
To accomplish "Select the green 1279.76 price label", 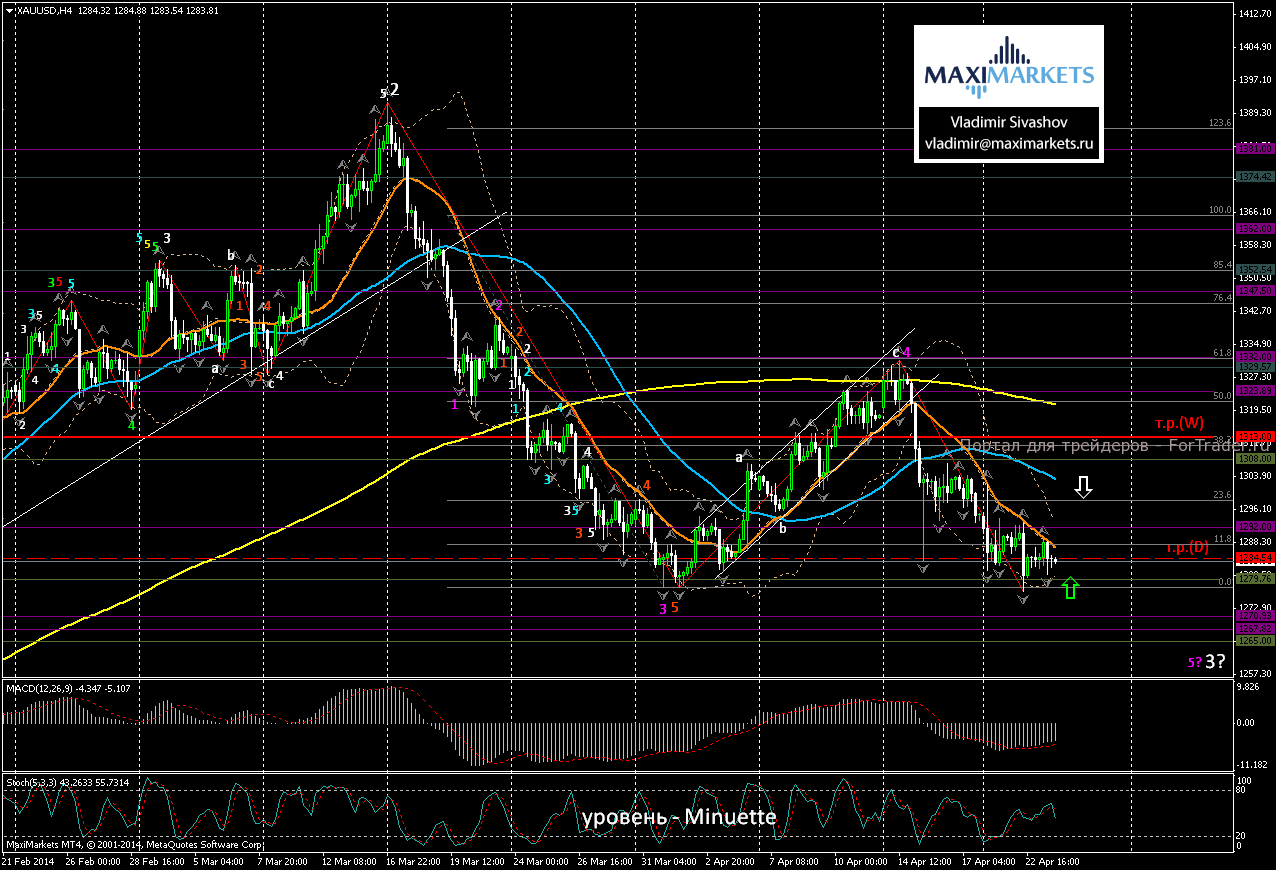I will pyautogui.click(x=1254, y=578).
